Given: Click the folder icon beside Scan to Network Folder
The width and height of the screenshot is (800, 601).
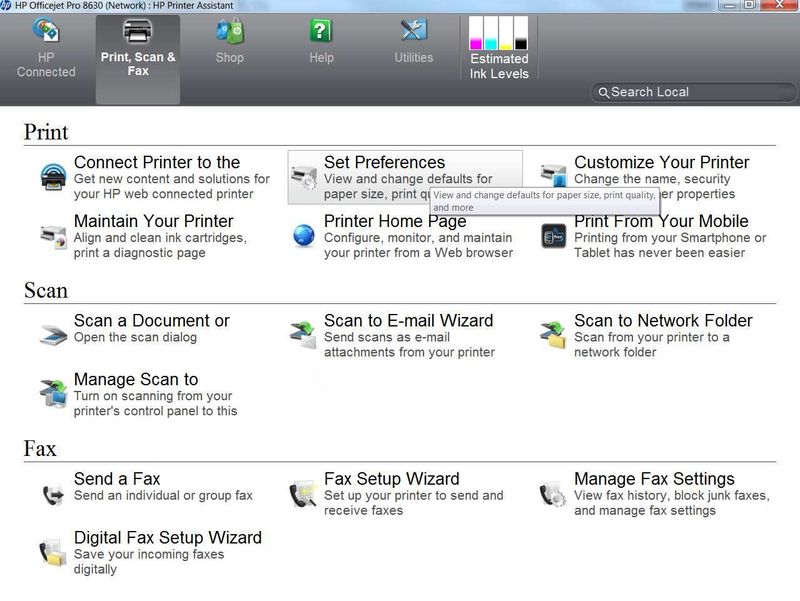Looking at the screenshot, I should click(551, 334).
